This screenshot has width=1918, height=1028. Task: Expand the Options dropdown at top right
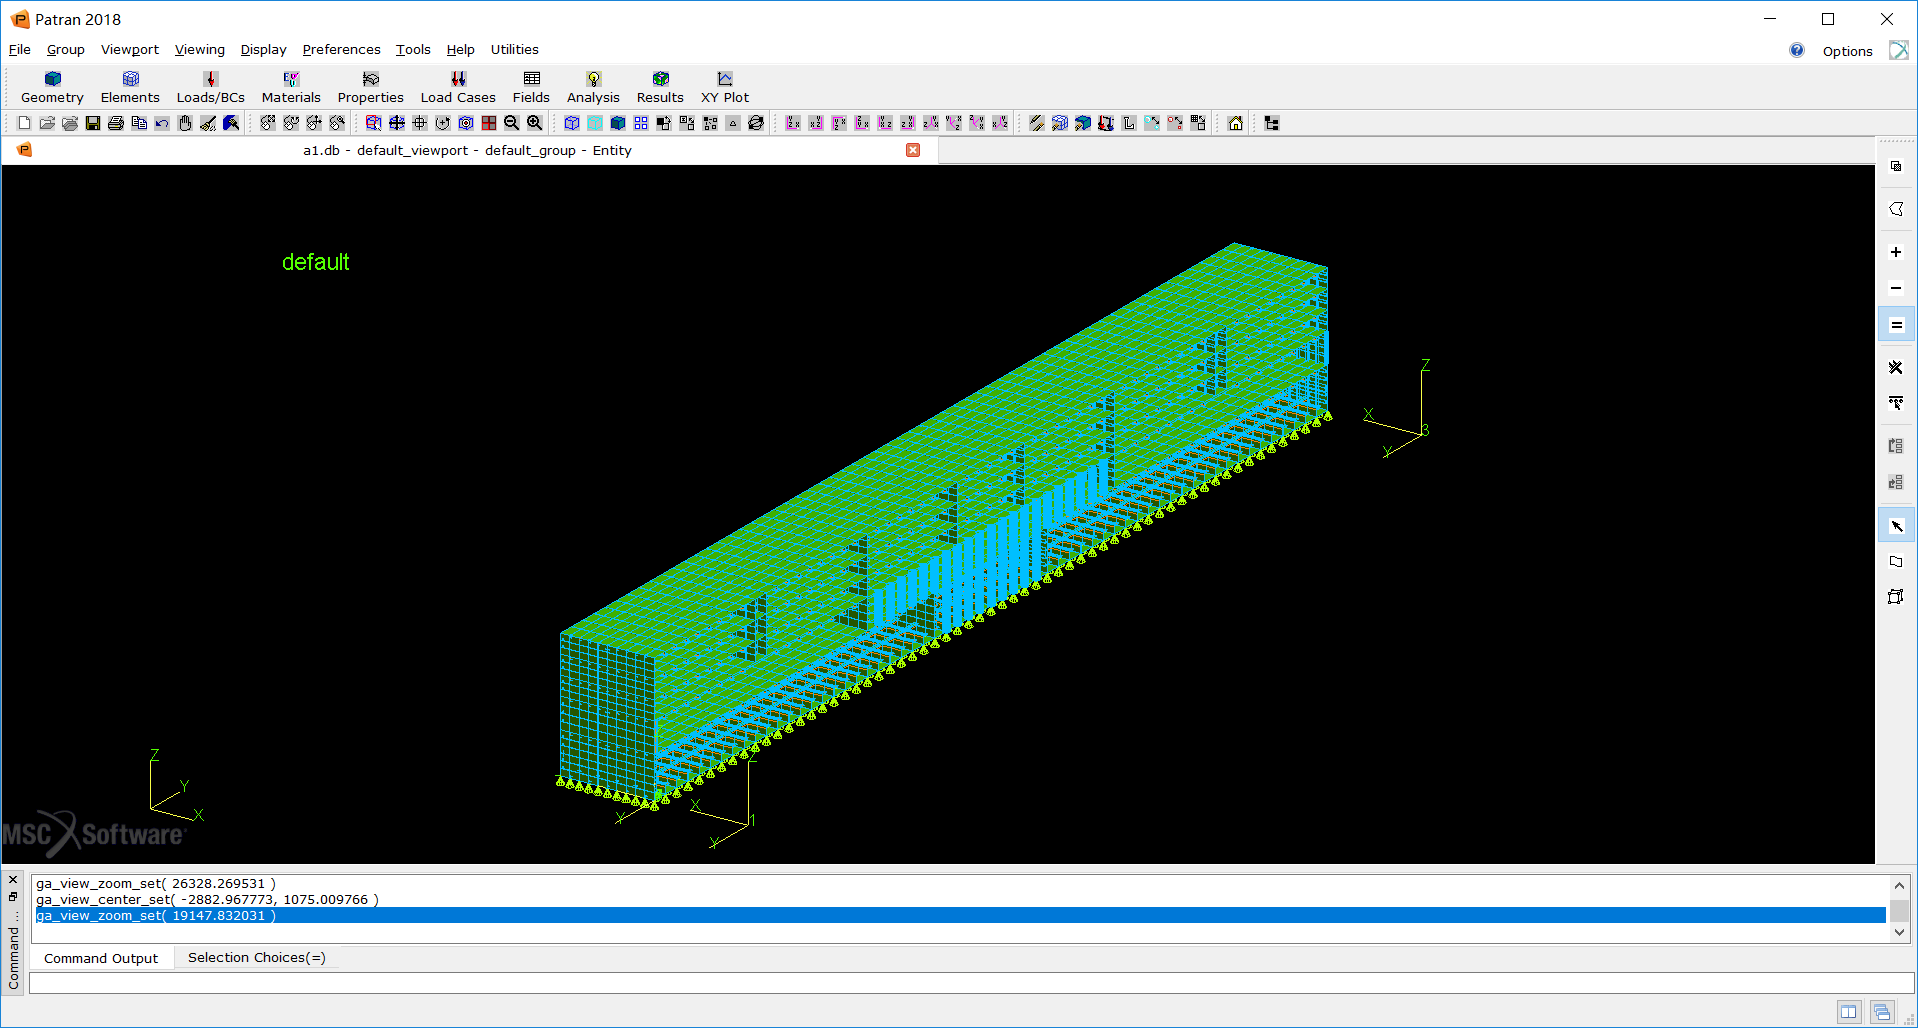coord(1847,51)
